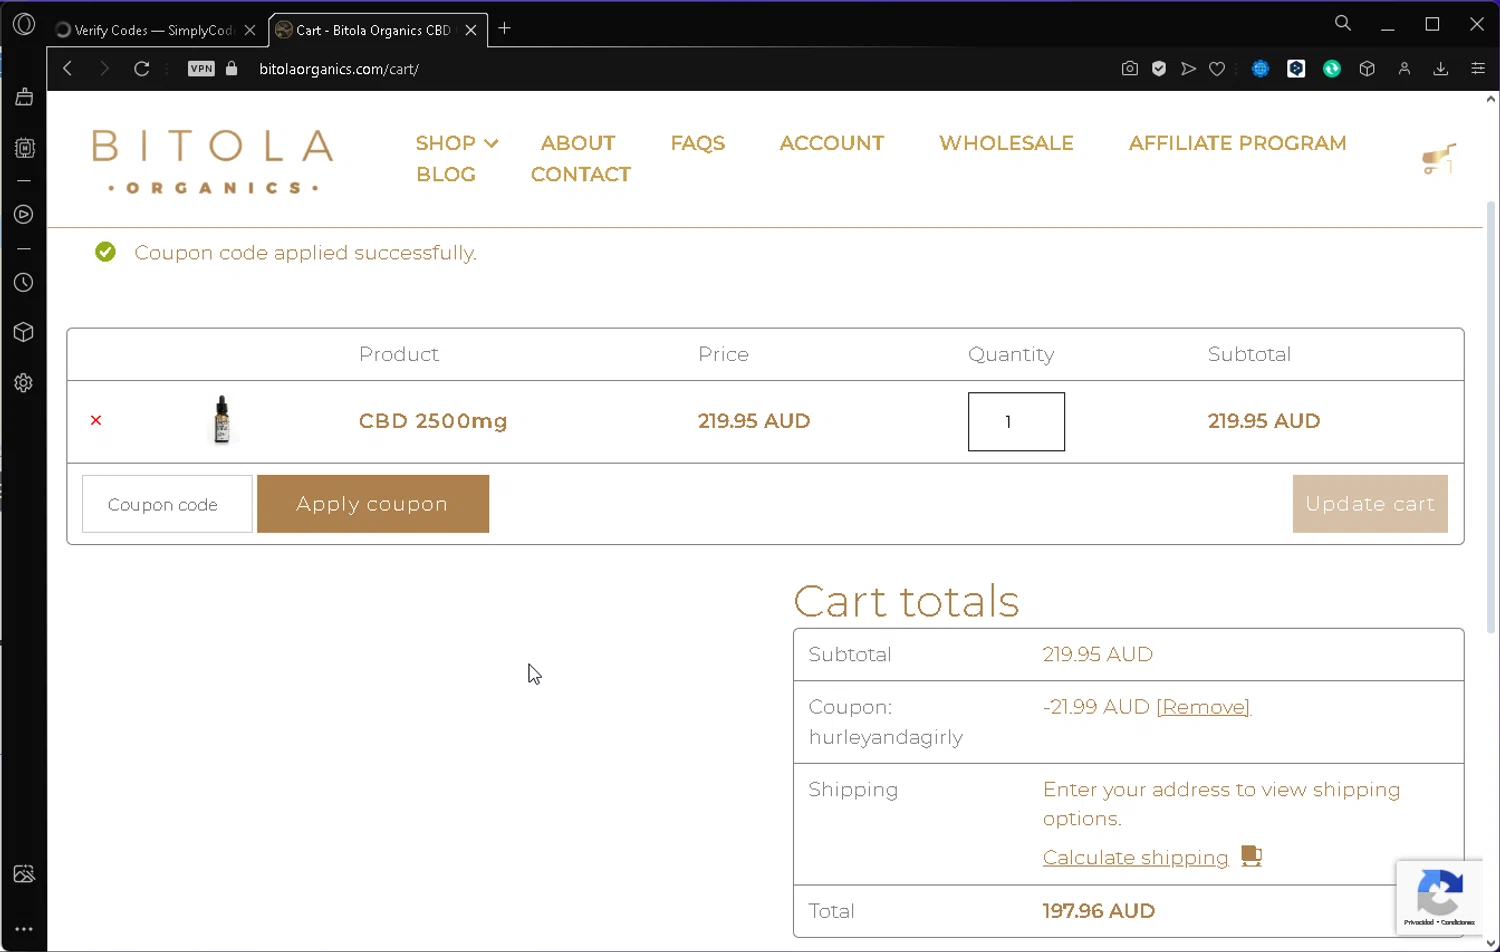Viewport: 1500px width, 952px height.
Task: Open the blue globe extension icon
Action: point(1261,69)
